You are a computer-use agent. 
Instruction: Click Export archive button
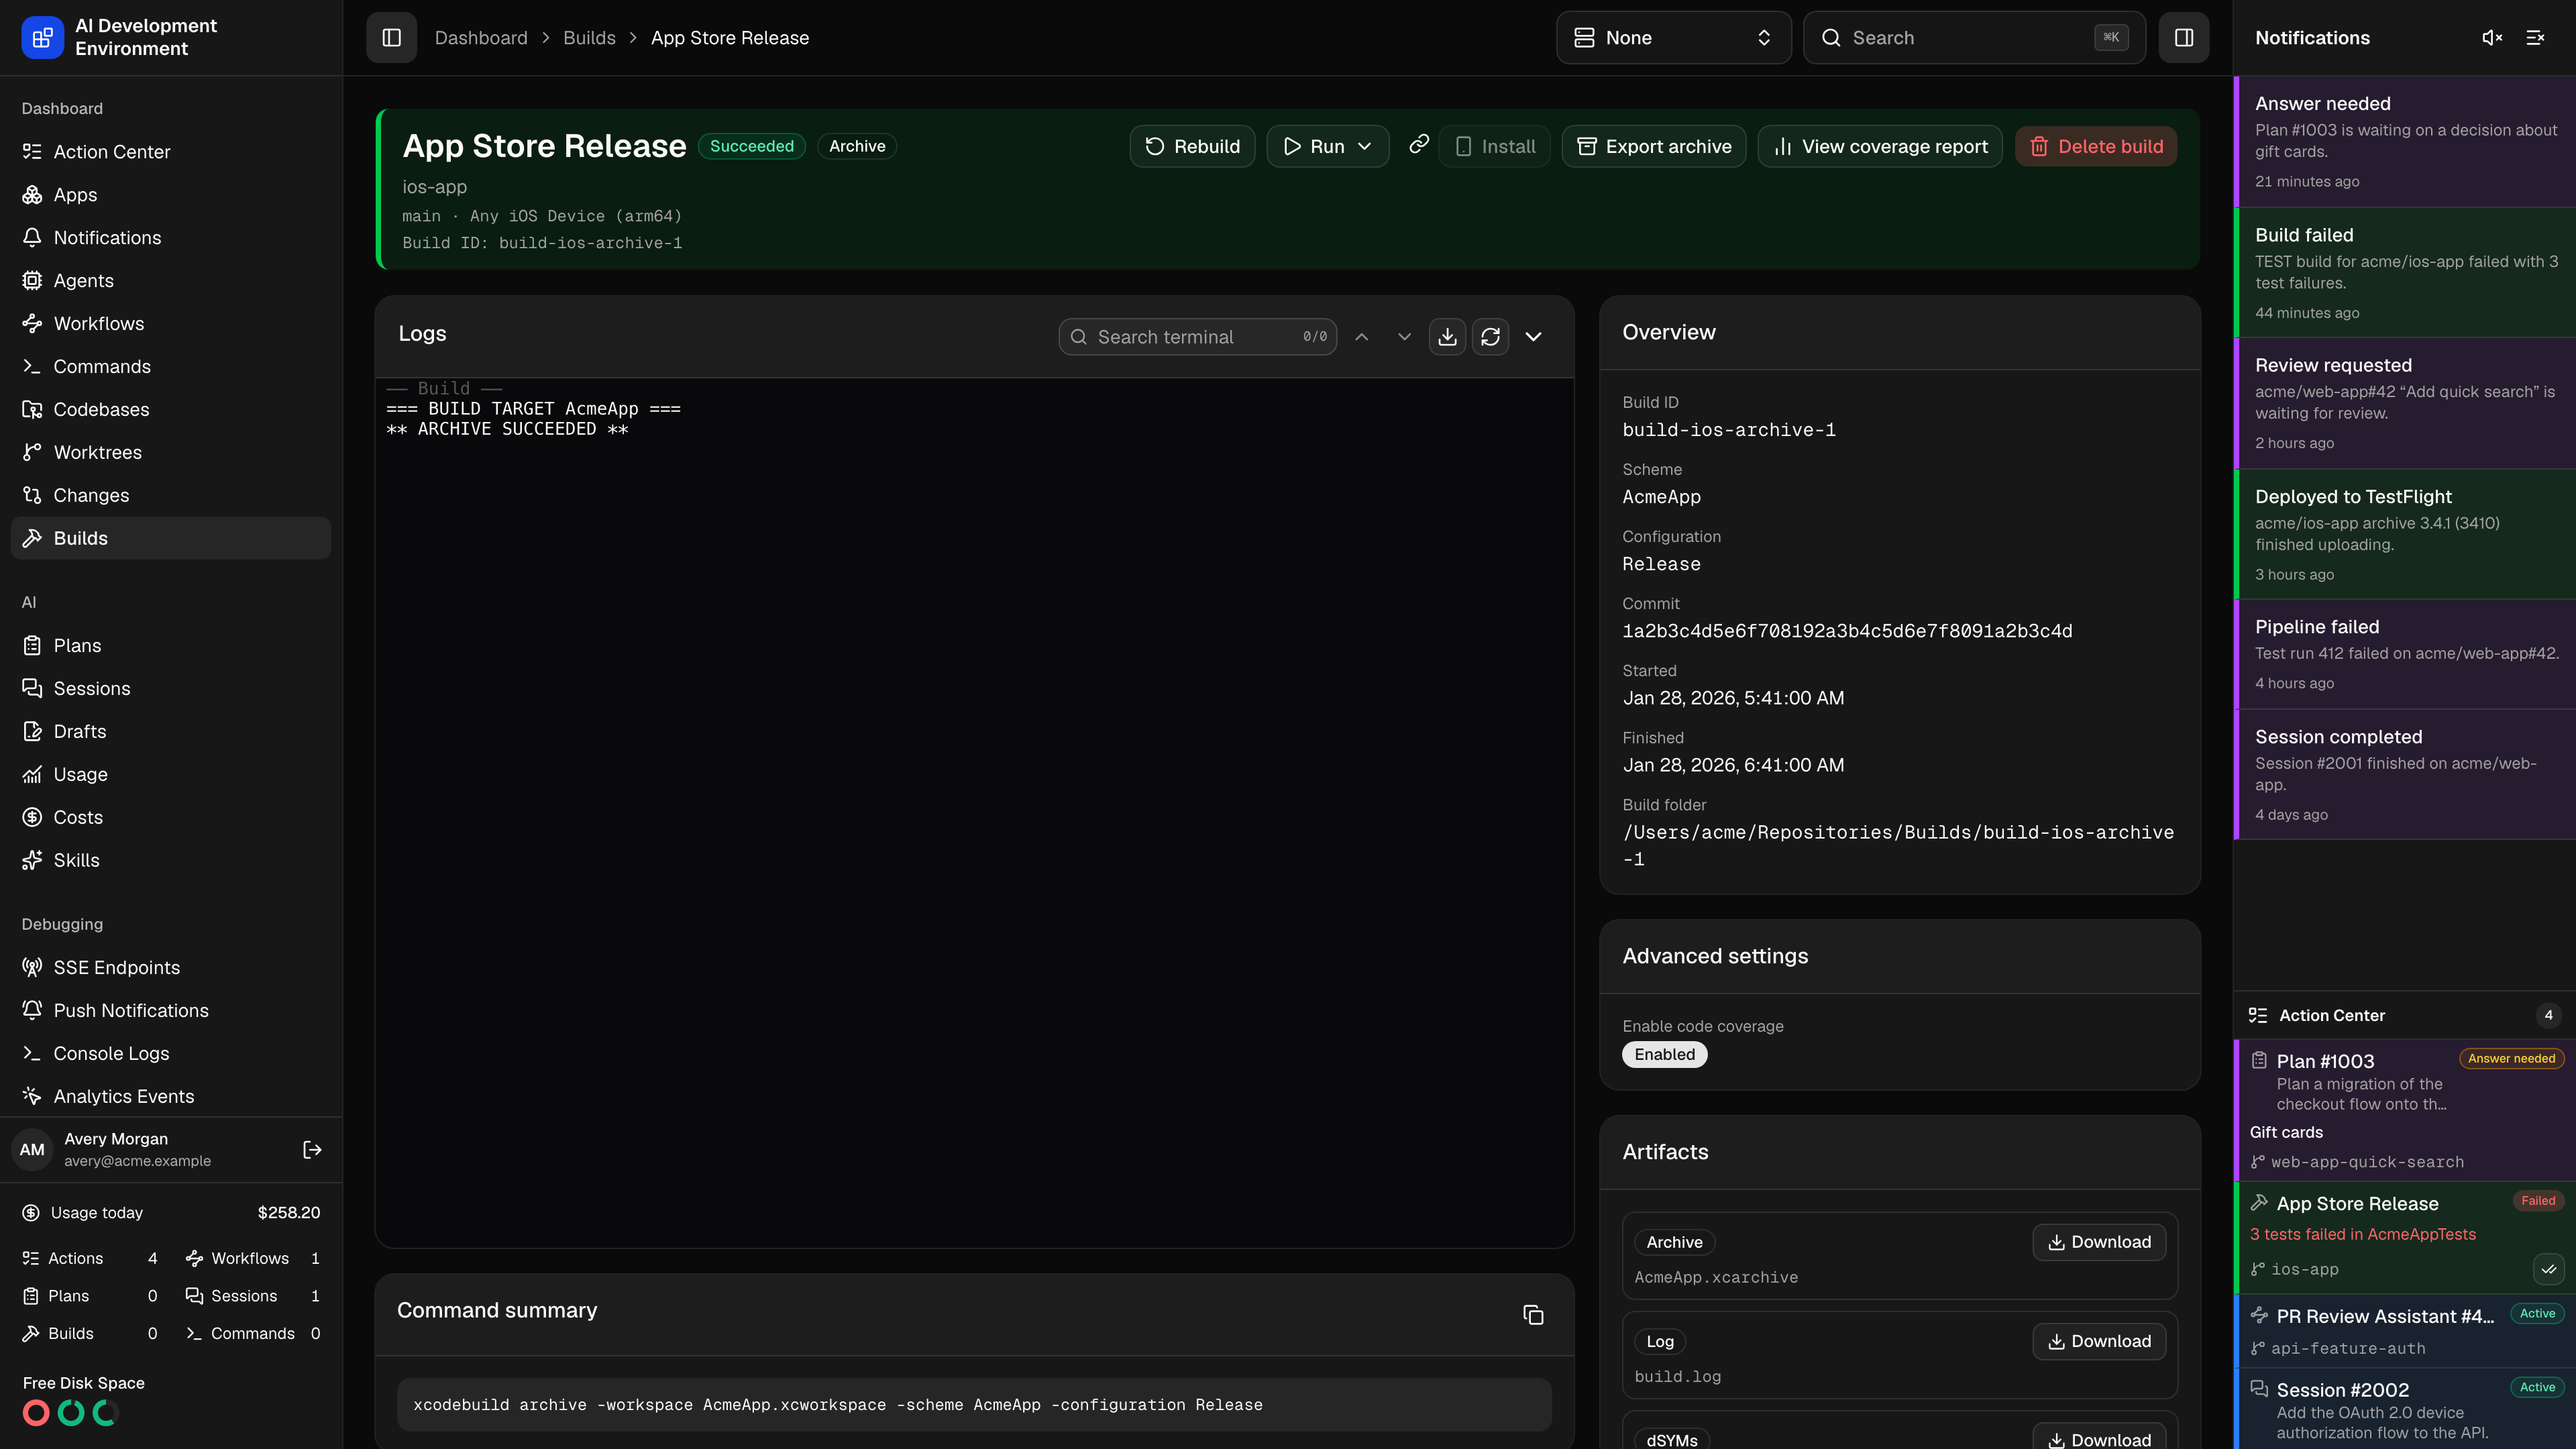tap(1654, 146)
